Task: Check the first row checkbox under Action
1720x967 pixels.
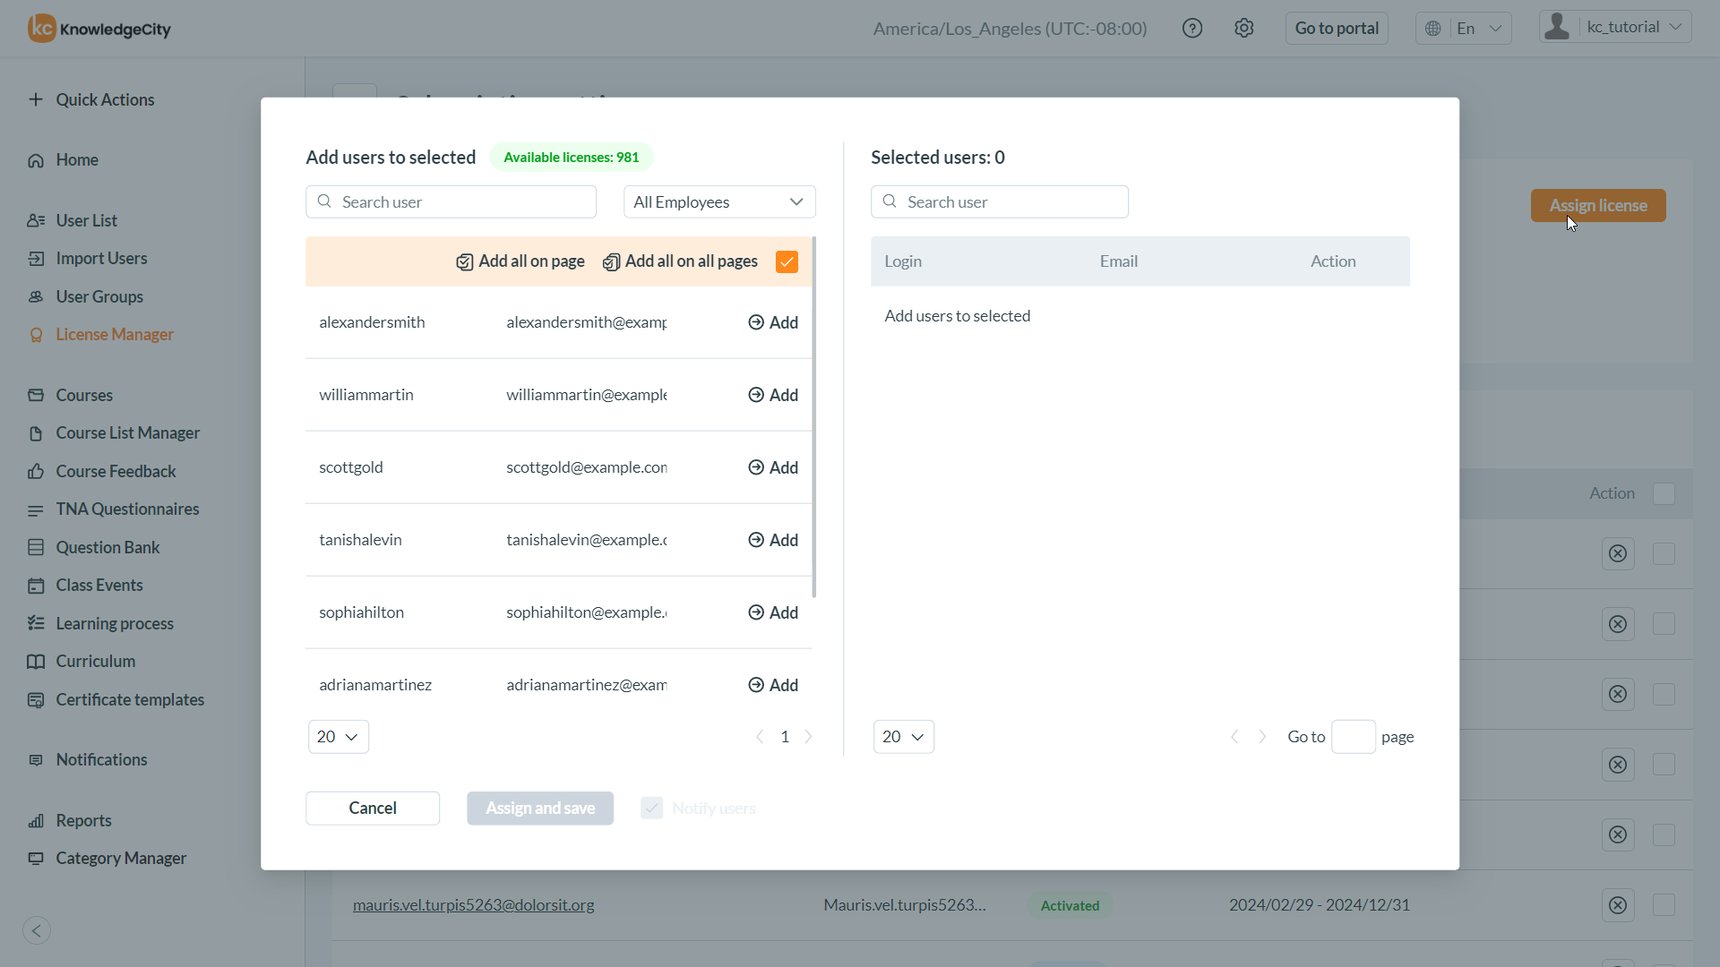Action: [x=1664, y=554]
